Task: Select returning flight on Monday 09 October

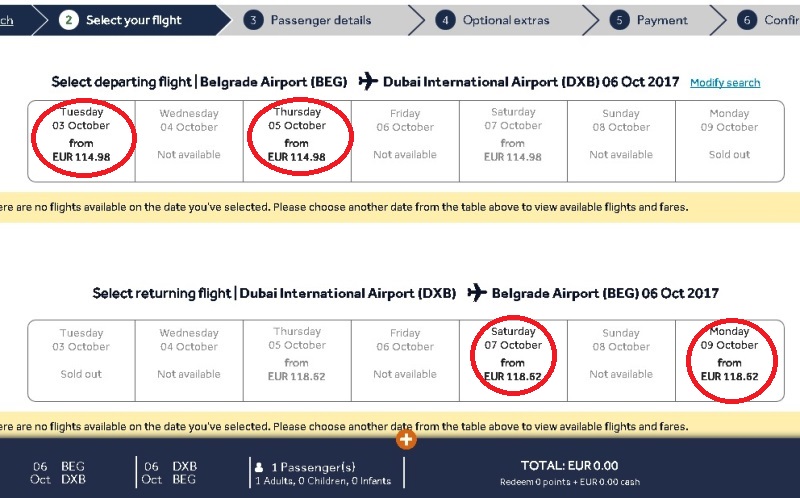Action: pos(729,354)
